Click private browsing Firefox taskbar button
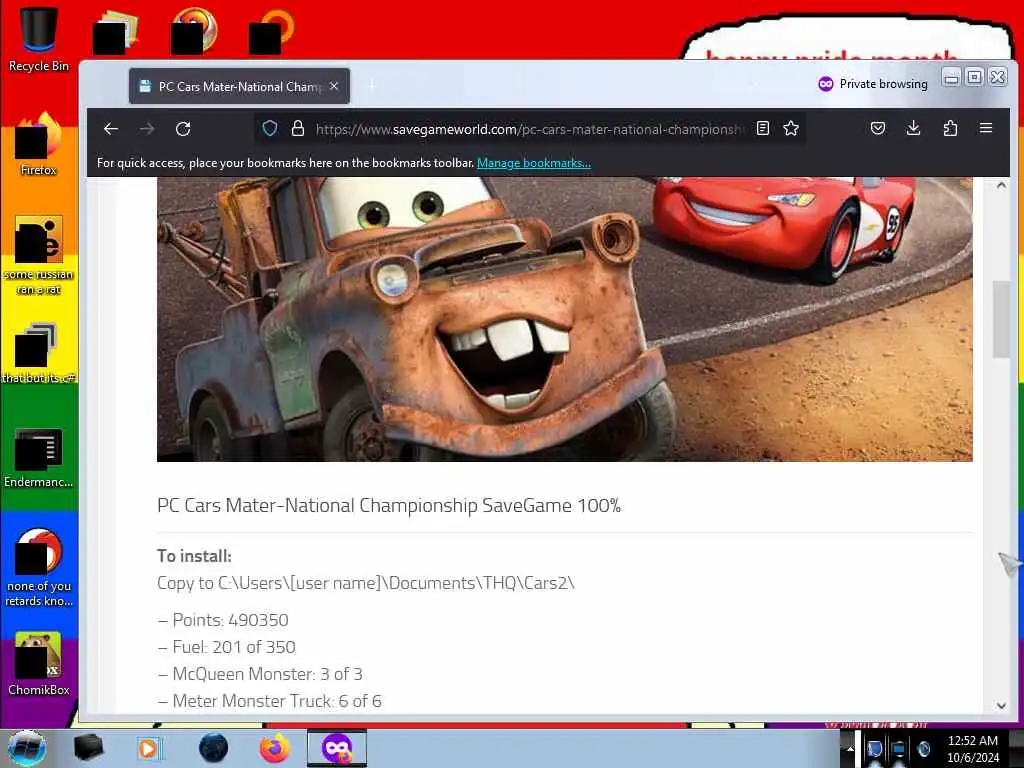Image resolution: width=1024 pixels, height=768 pixels. (x=337, y=748)
